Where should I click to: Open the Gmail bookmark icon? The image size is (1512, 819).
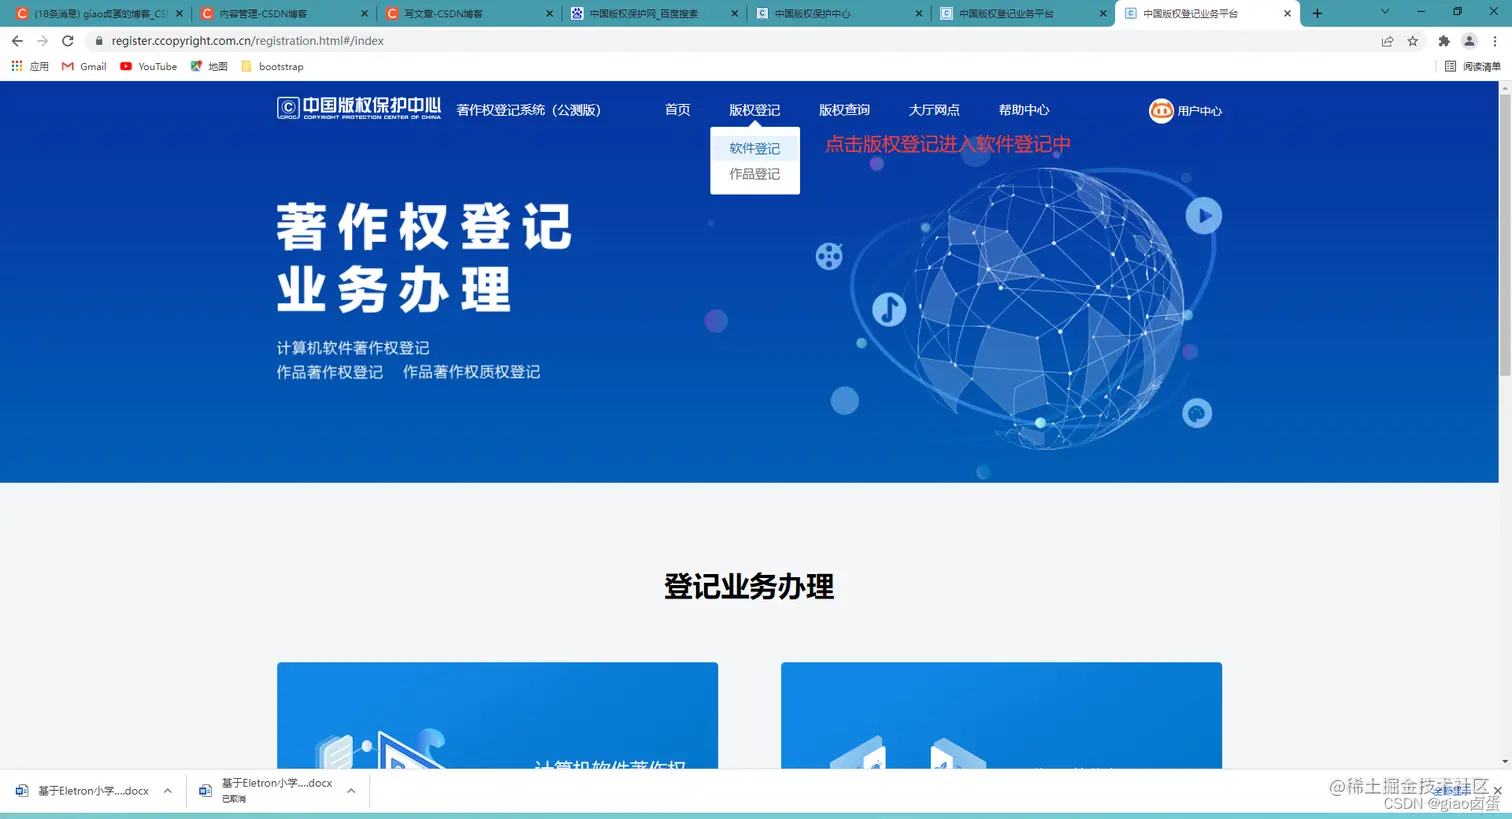pyautogui.click(x=68, y=66)
